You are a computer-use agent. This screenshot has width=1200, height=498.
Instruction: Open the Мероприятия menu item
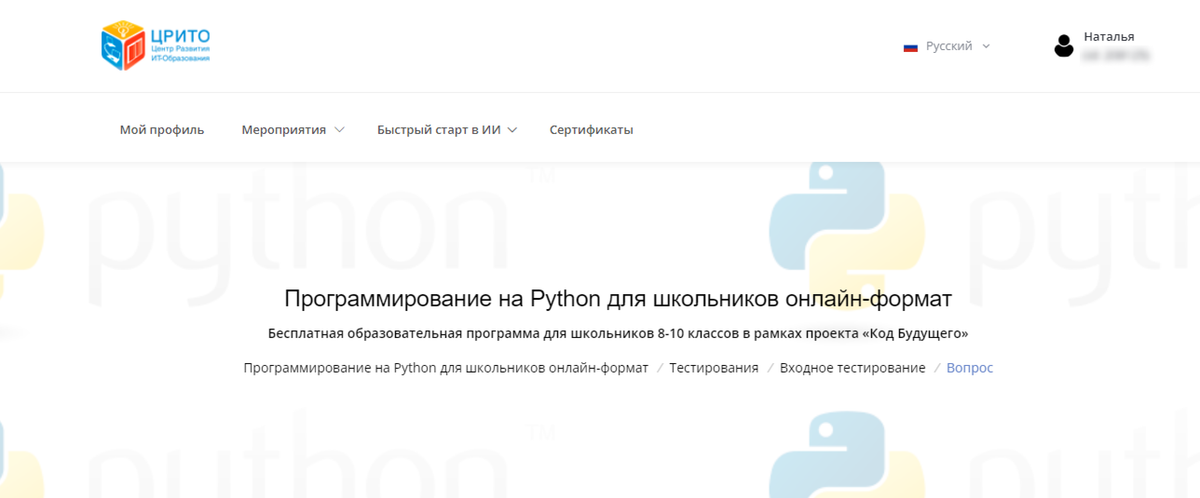click(284, 130)
